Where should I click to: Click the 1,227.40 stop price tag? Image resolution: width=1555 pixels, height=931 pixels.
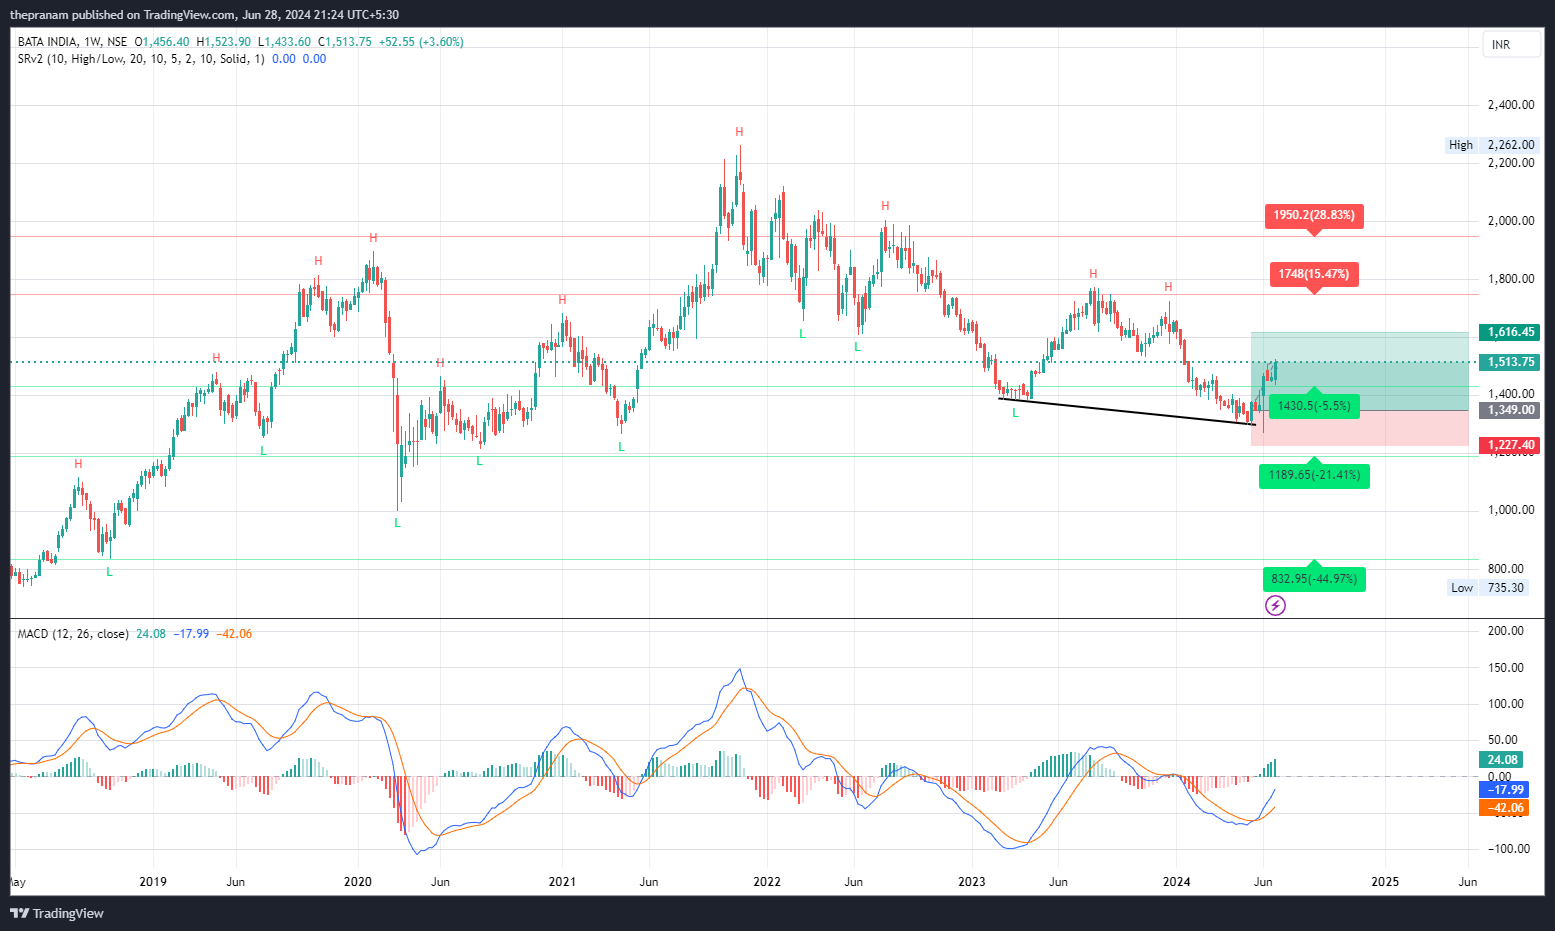pyautogui.click(x=1510, y=445)
